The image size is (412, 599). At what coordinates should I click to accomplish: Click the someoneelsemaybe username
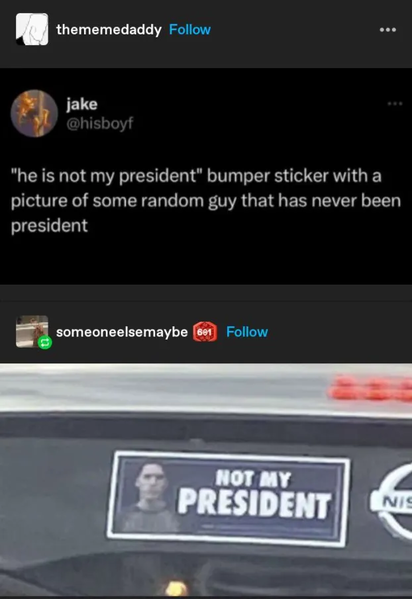click(x=122, y=332)
